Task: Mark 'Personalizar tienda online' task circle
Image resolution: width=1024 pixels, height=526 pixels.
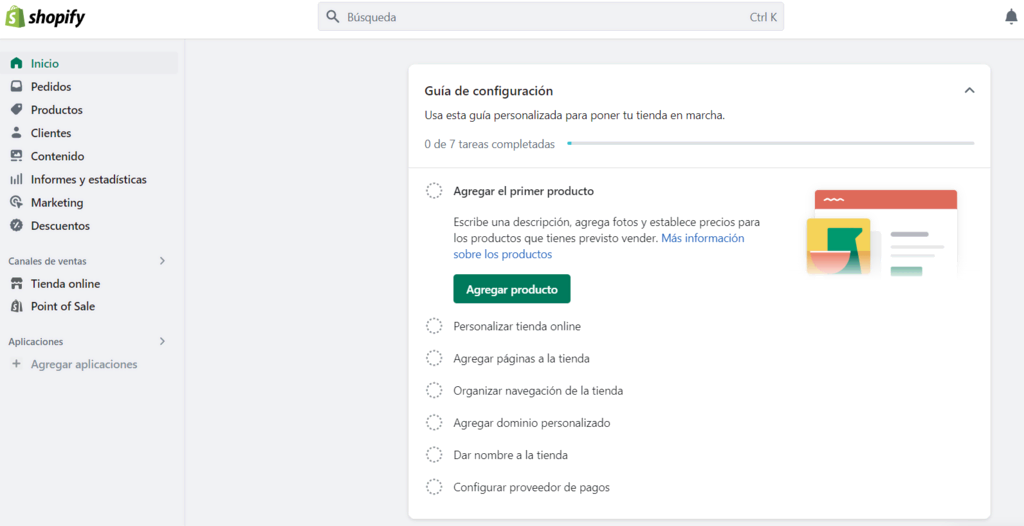Action: [x=434, y=326]
